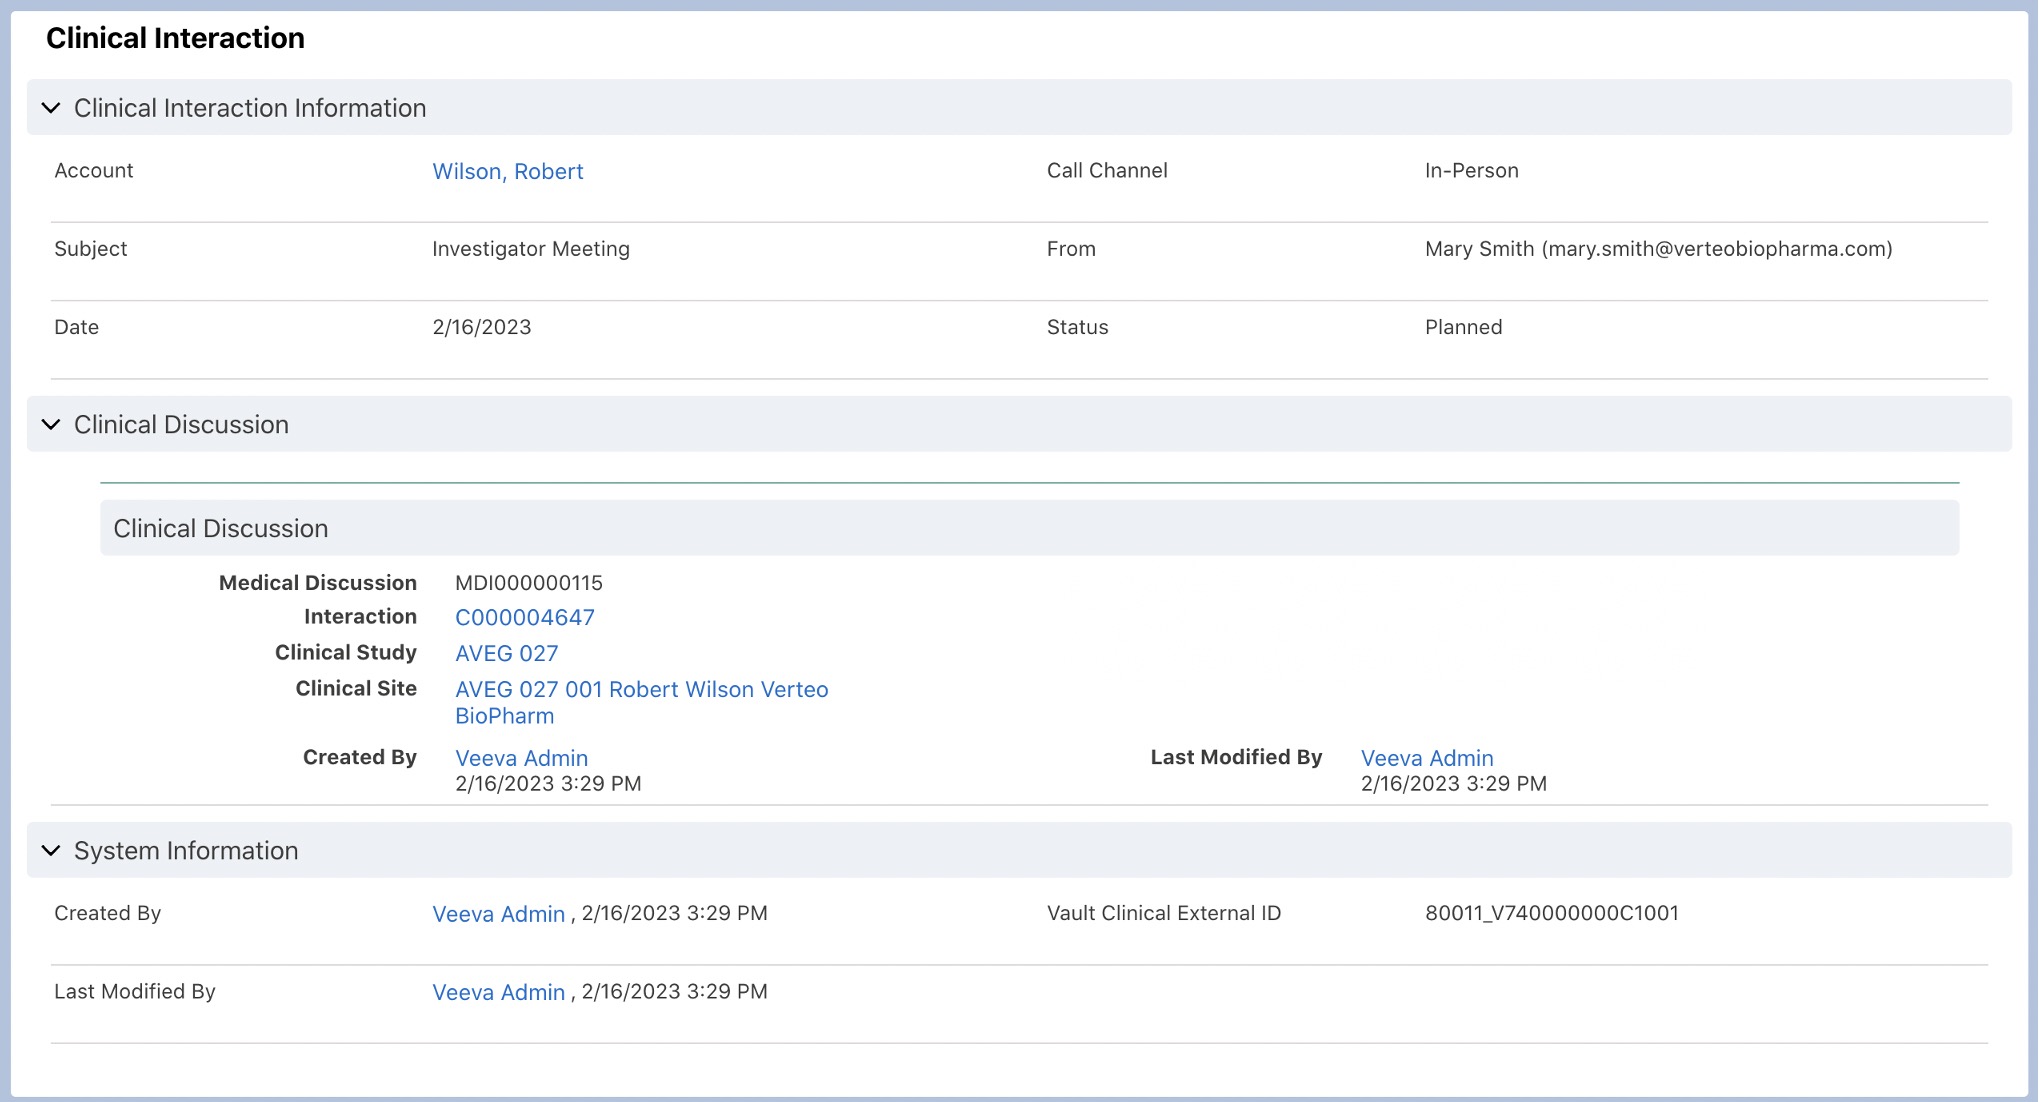
Task: Click Veeva Admin link under Clinical Discussion Created By
Action: 521,759
